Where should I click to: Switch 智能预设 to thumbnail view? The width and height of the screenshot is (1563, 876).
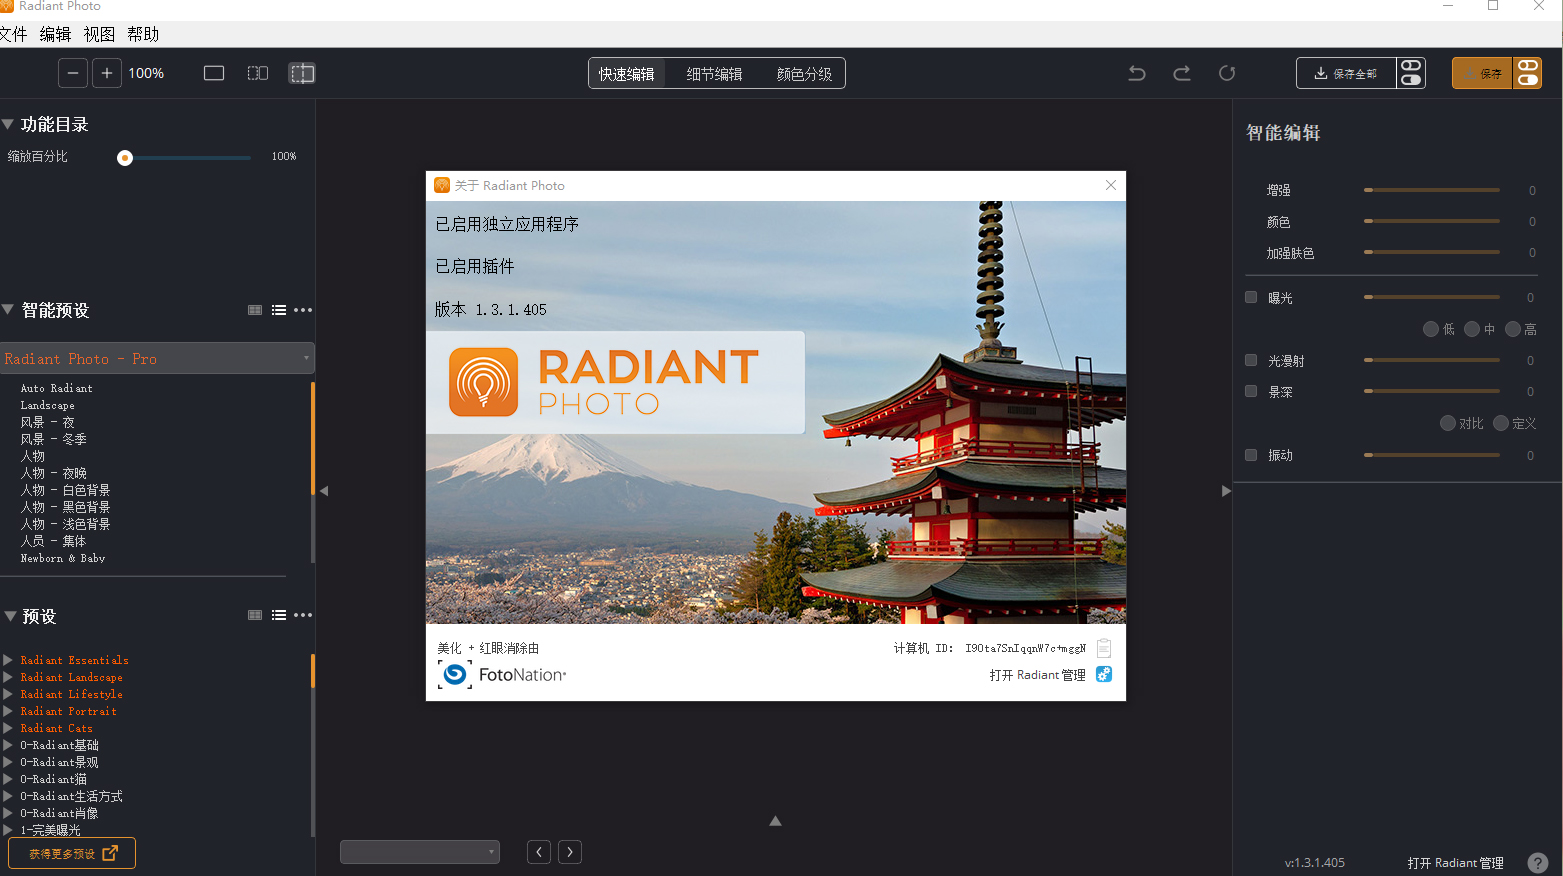click(x=255, y=310)
